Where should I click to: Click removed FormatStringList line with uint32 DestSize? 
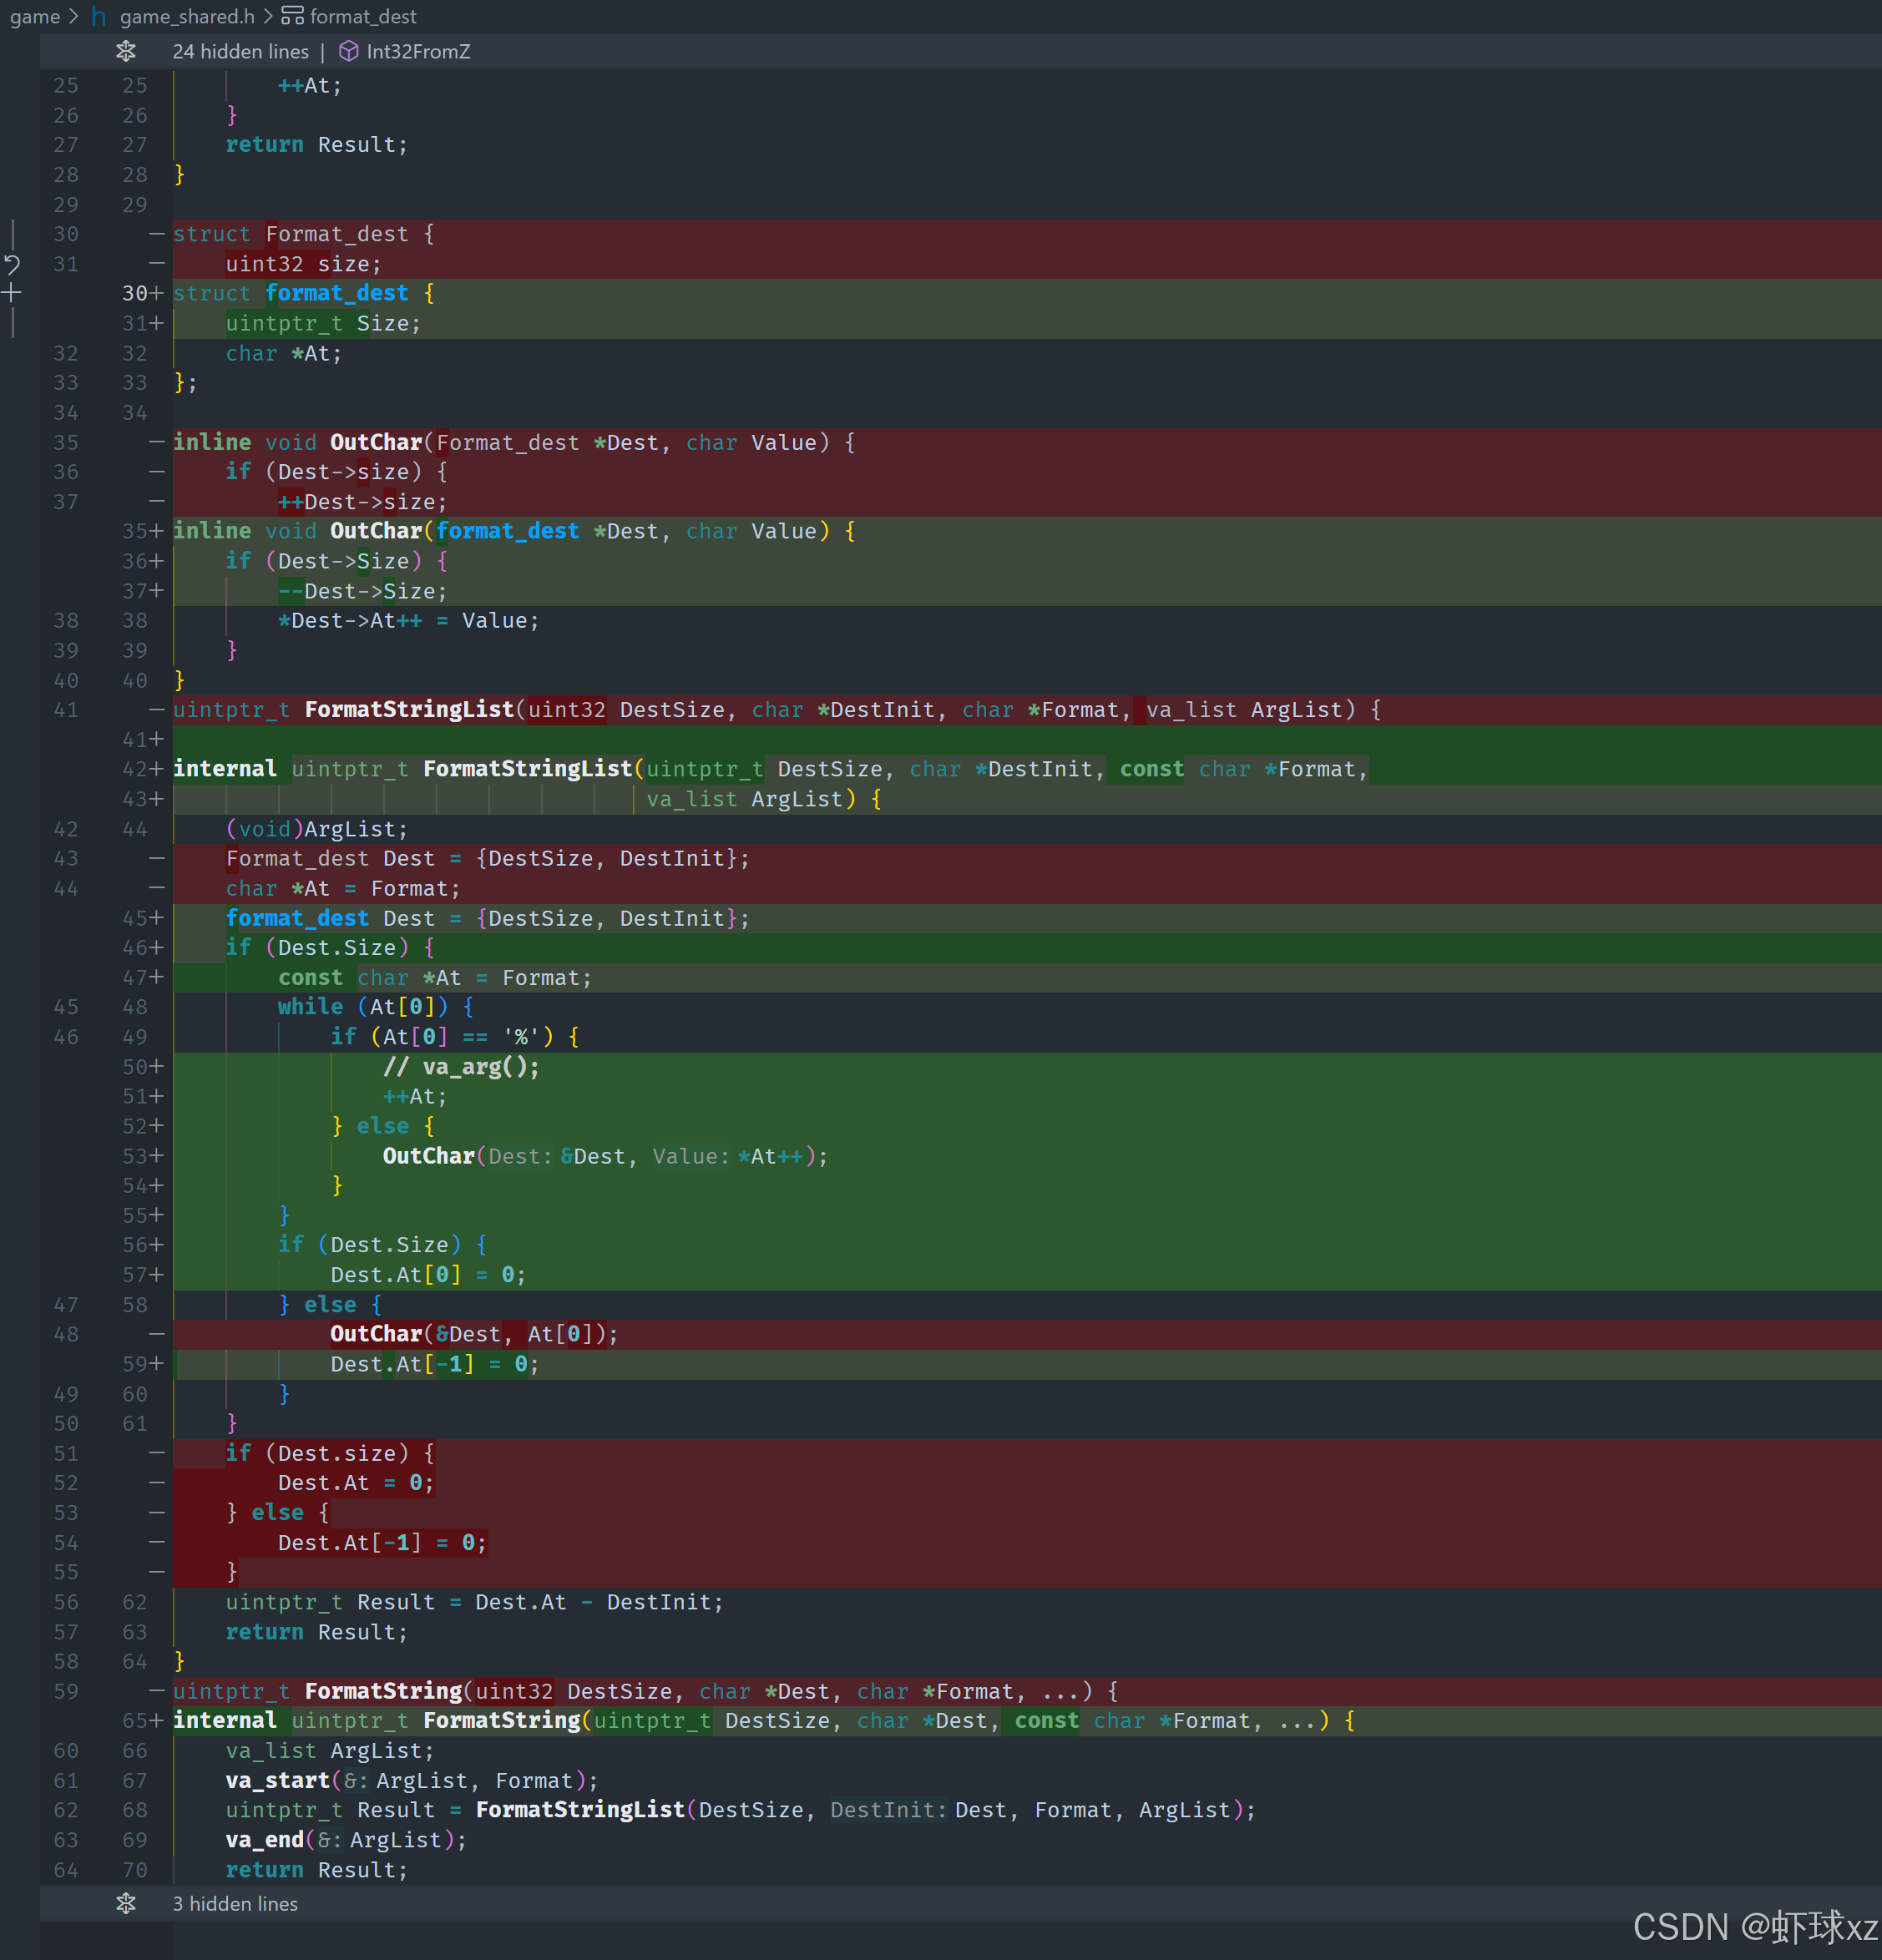(777, 710)
